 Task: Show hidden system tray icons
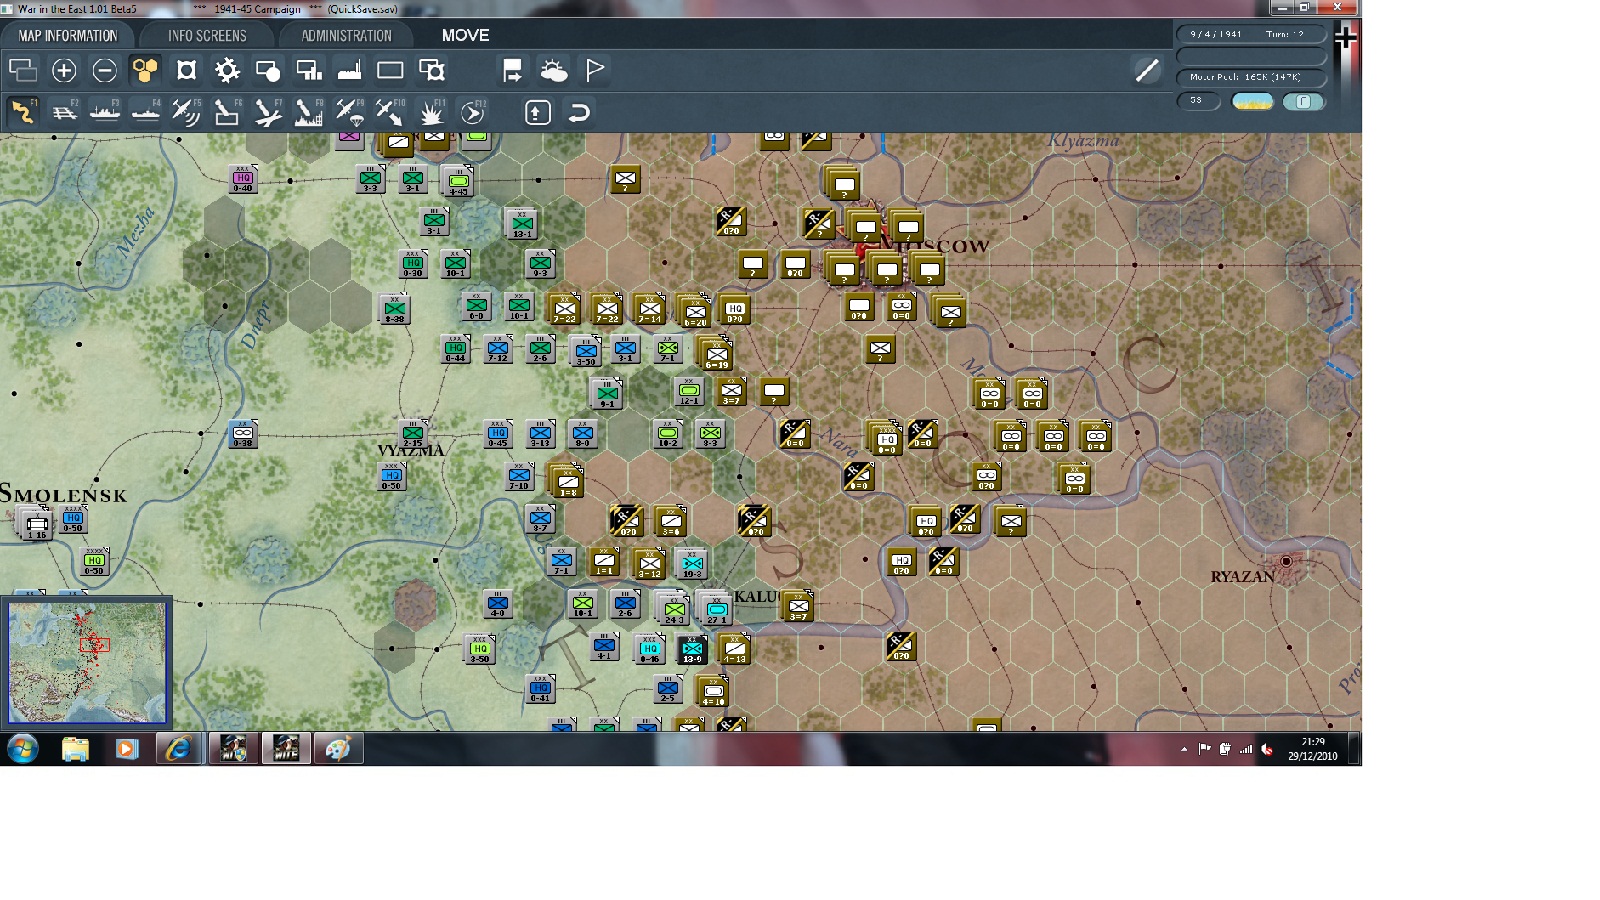1184,749
